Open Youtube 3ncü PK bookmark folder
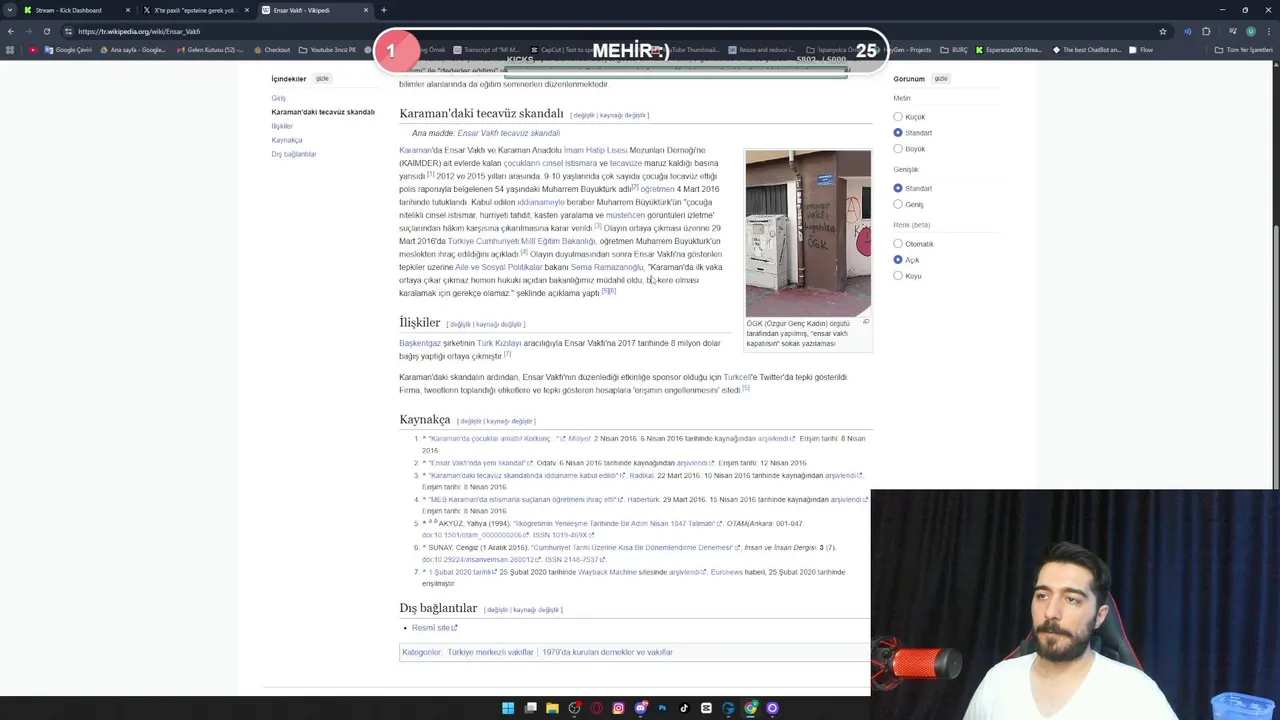1280x720 pixels. pyautogui.click(x=327, y=49)
